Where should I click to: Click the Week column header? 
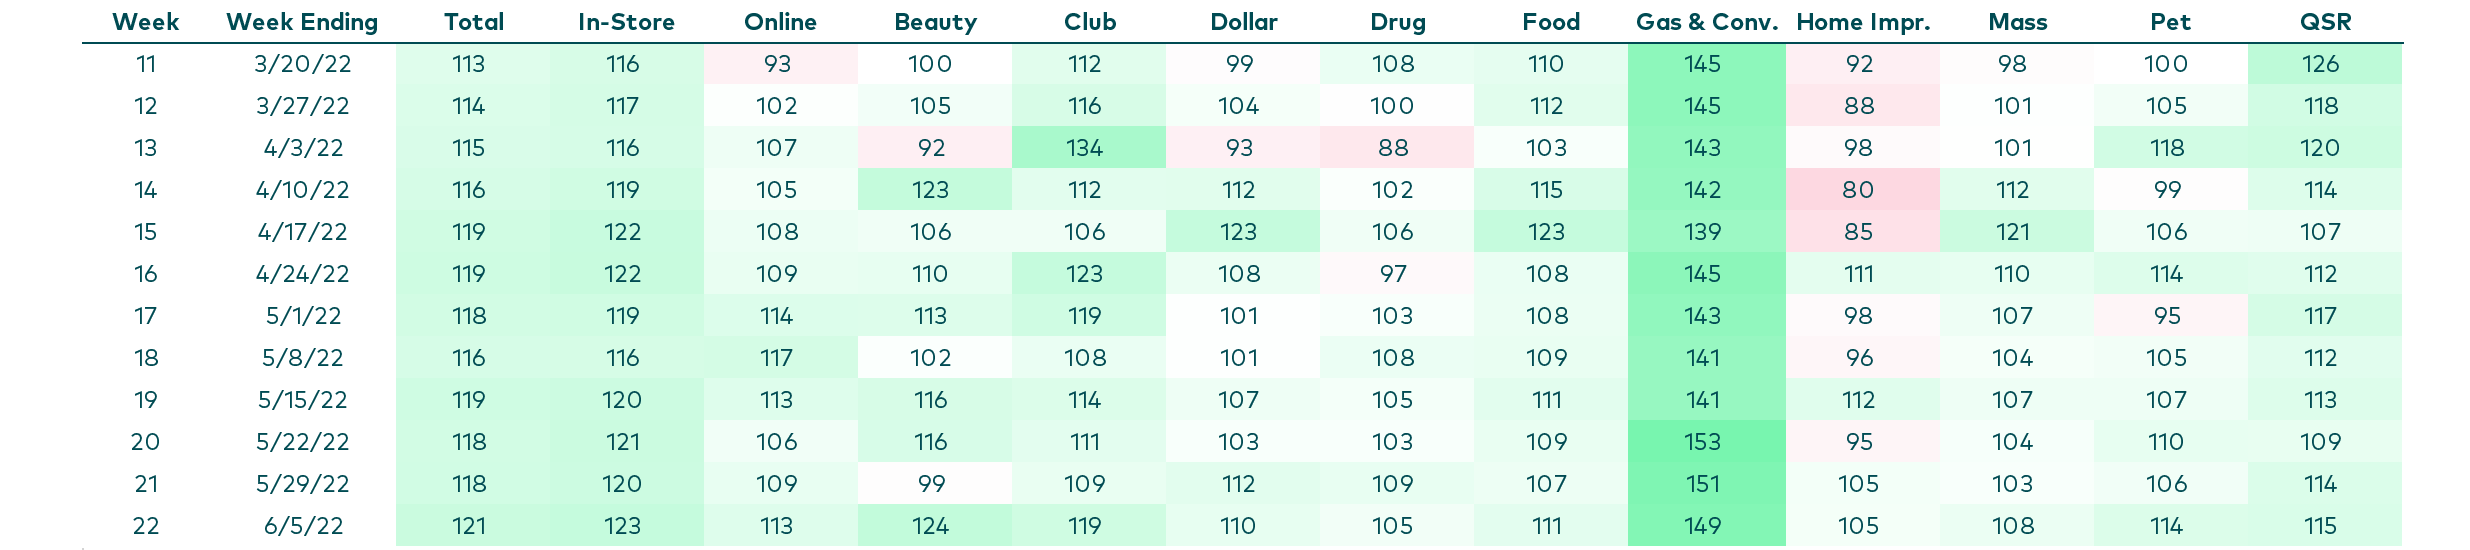click(146, 22)
